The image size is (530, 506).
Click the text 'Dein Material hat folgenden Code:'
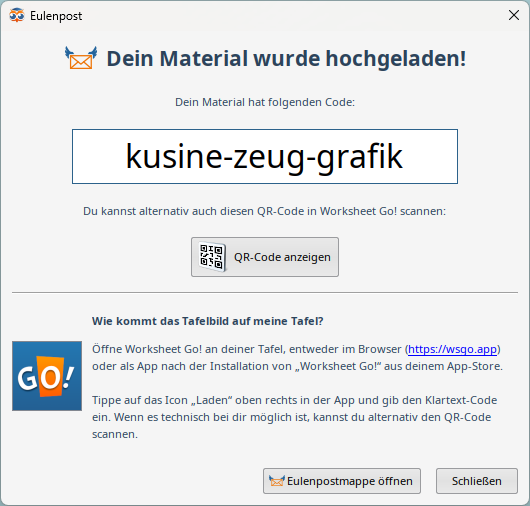pyautogui.click(x=265, y=102)
